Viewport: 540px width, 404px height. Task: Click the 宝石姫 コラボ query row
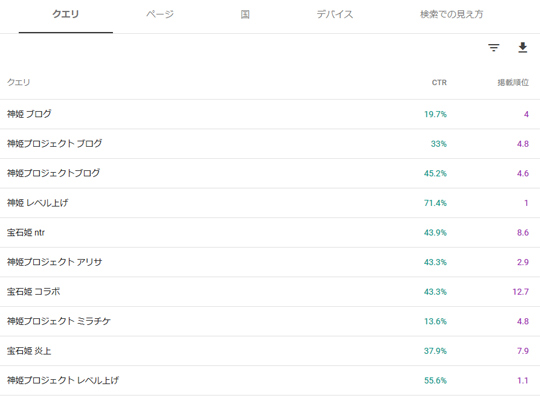point(270,292)
